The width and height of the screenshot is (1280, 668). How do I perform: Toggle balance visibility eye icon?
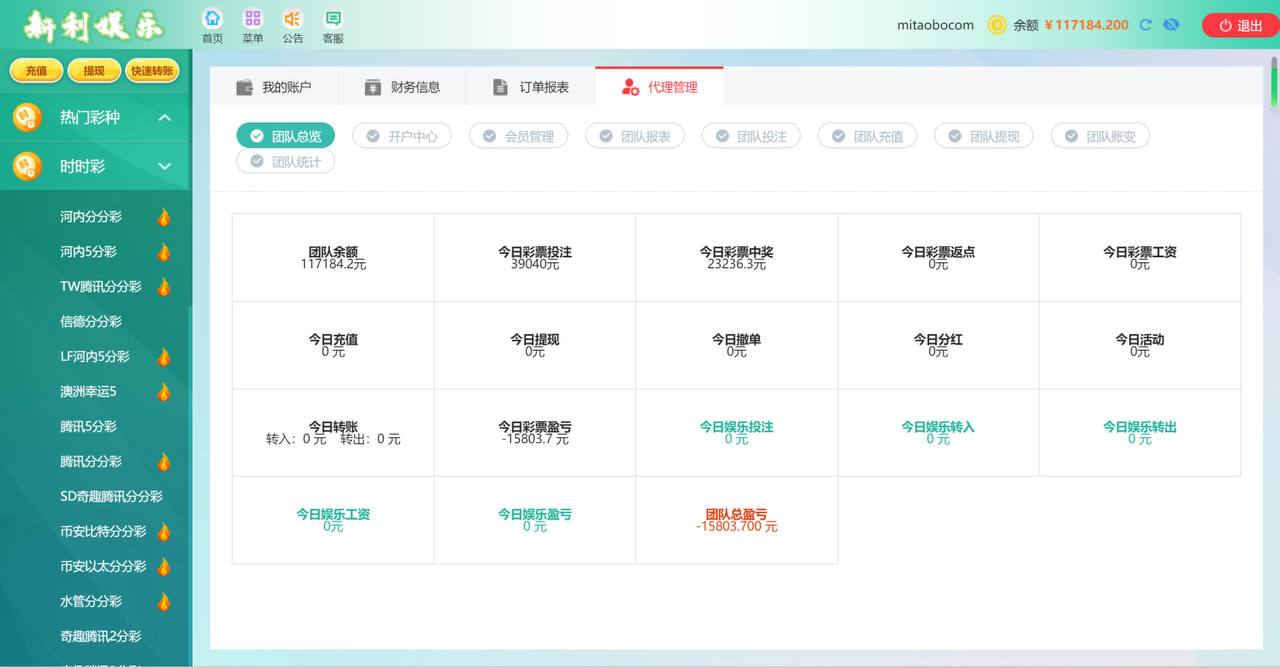[x=1171, y=25]
